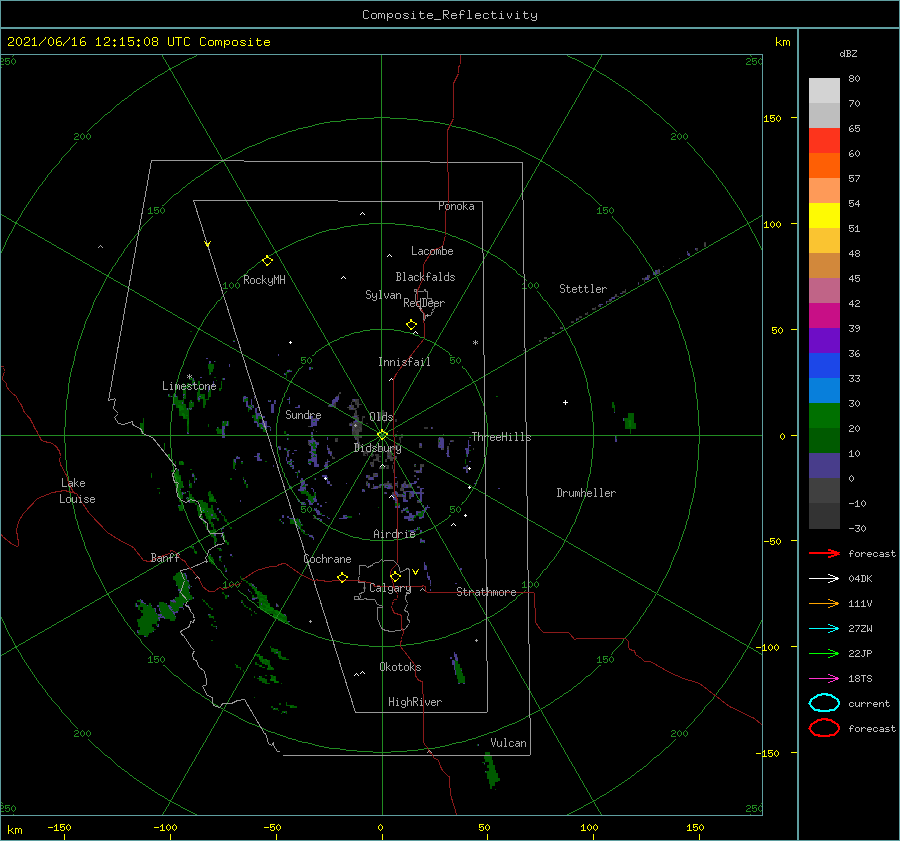Click the Sylvan label
Screen dimensions: 900x841
383,295
